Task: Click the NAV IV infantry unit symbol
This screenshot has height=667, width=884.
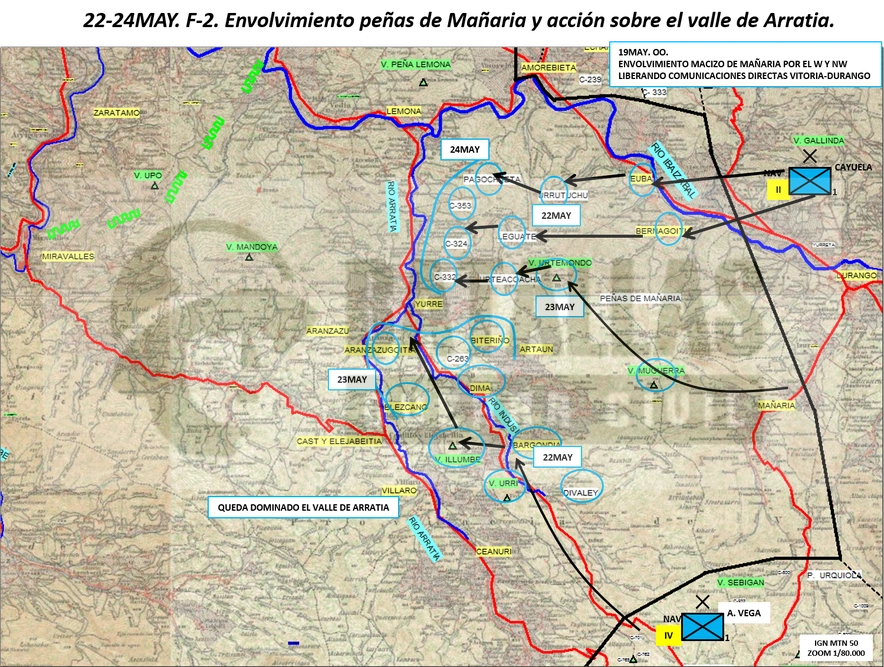Action: point(702,627)
